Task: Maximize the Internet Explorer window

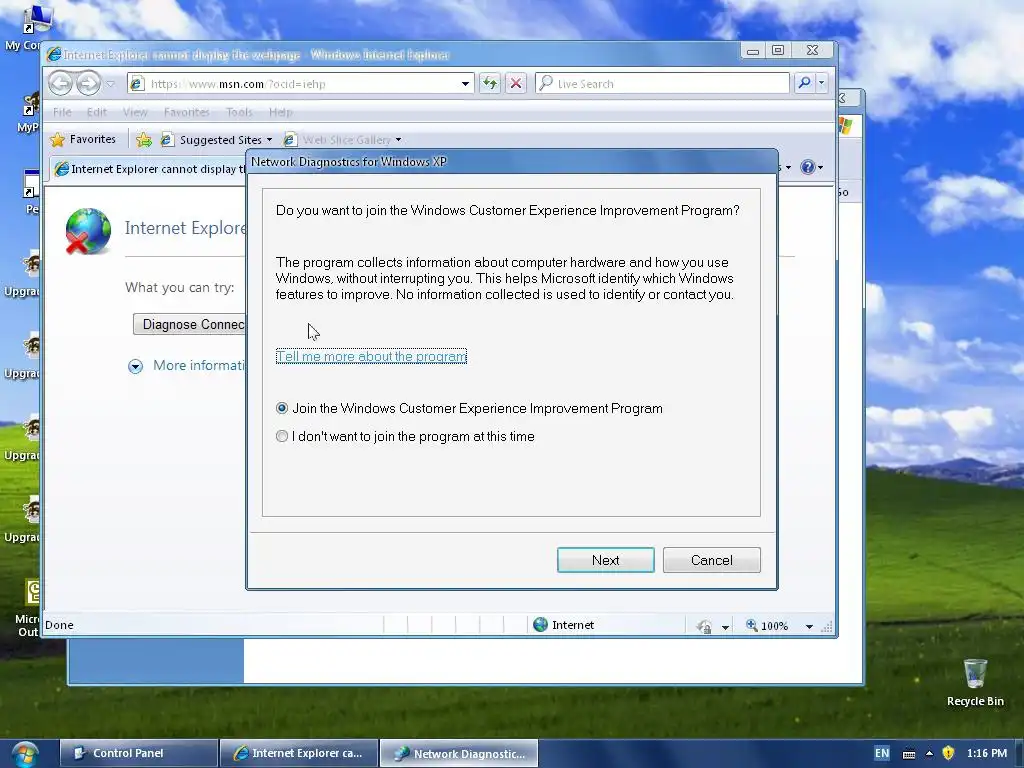Action: pos(778,50)
